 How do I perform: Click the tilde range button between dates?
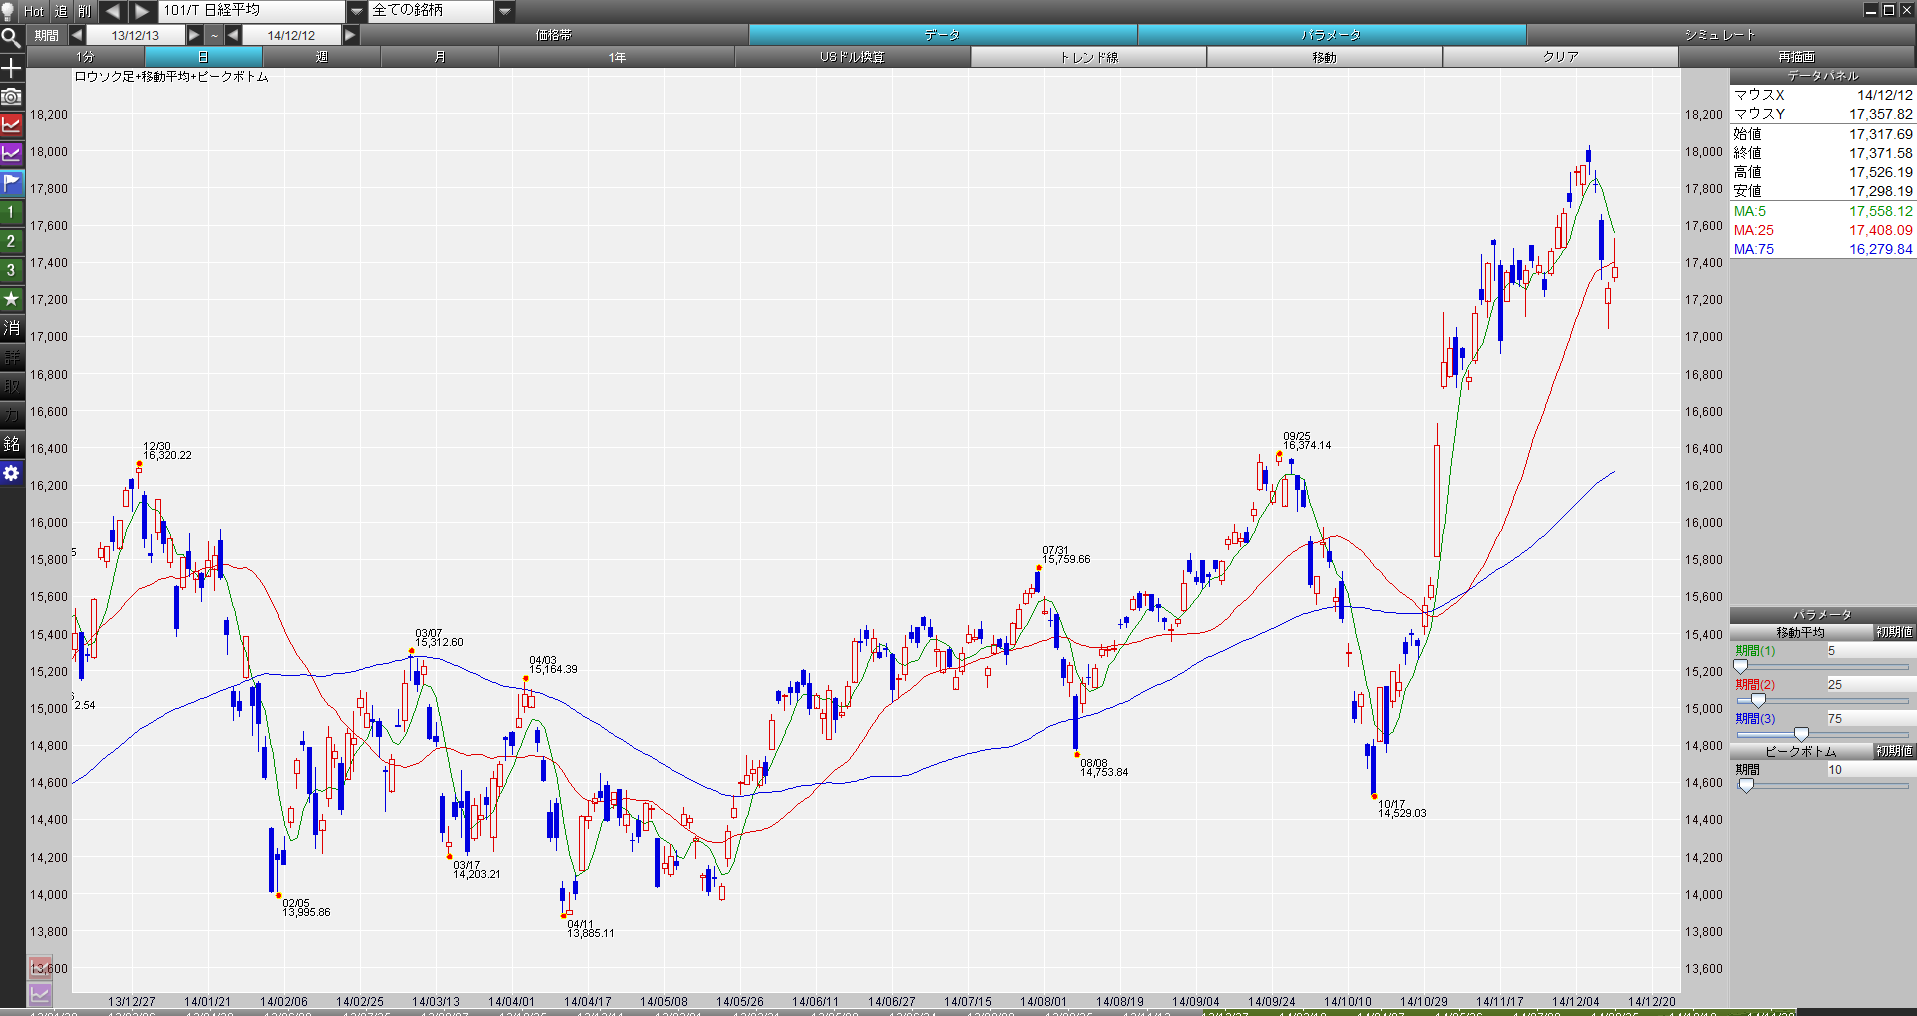[x=214, y=35]
